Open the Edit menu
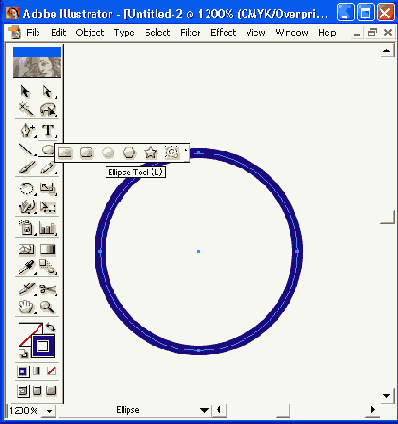 pyautogui.click(x=59, y=33)
